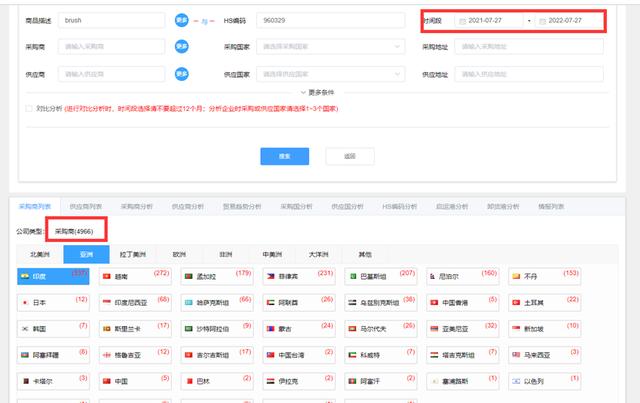Enable the 对比分析 checkbox
The image size is (640, 403).
tap(29, 109)
